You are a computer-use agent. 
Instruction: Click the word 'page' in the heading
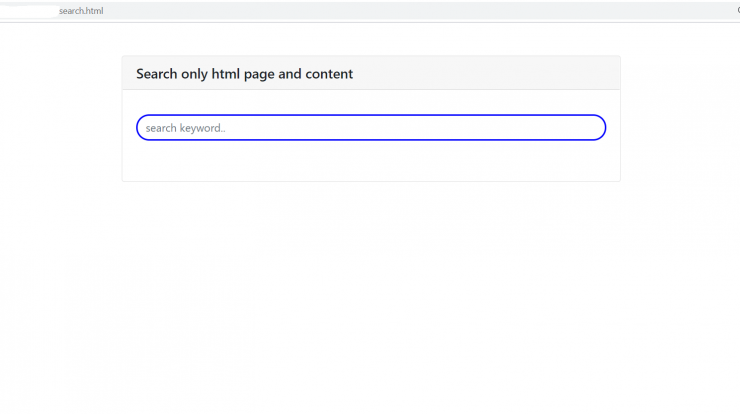coord(259,74)
